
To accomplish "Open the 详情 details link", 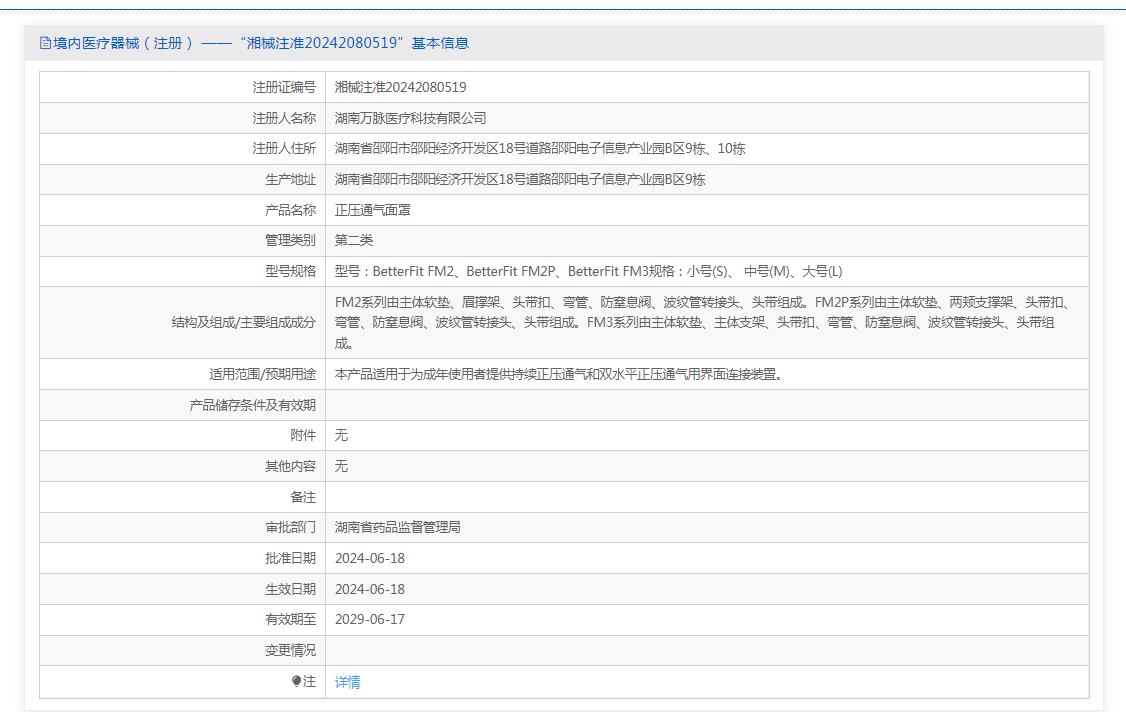I will click(x=347, y=682).
